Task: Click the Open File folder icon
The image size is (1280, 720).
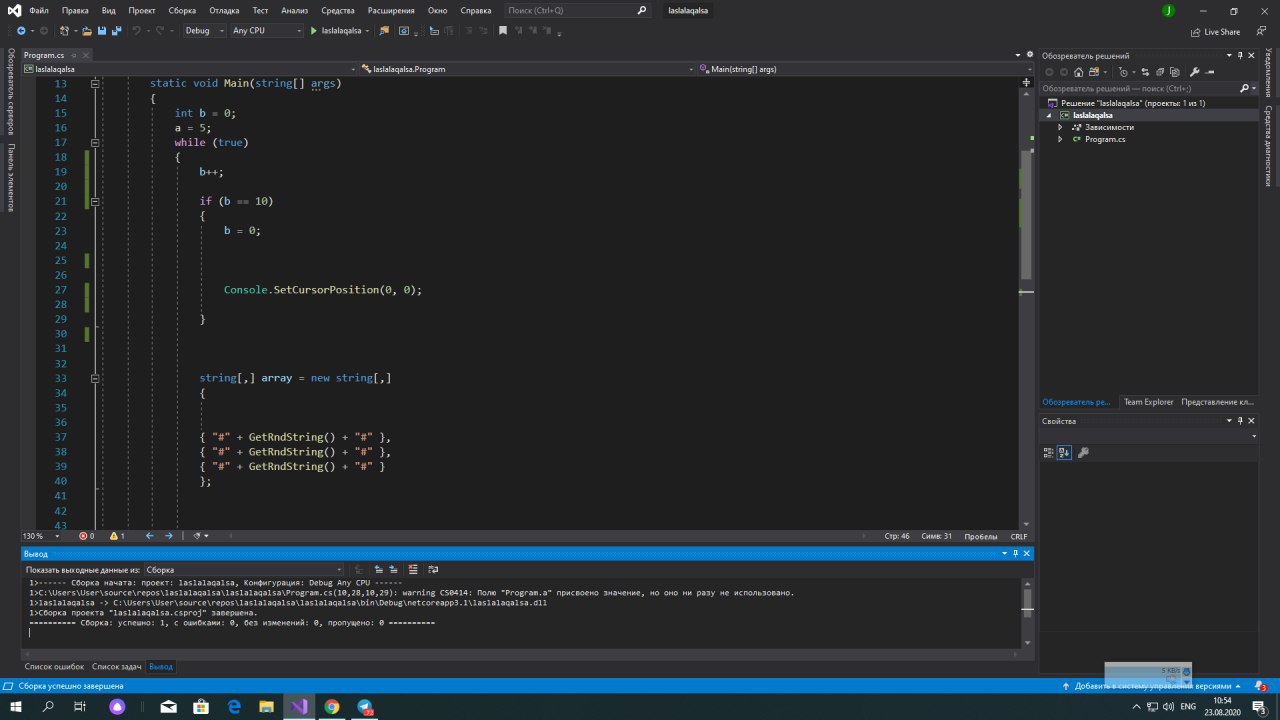Action: (88, 31)
